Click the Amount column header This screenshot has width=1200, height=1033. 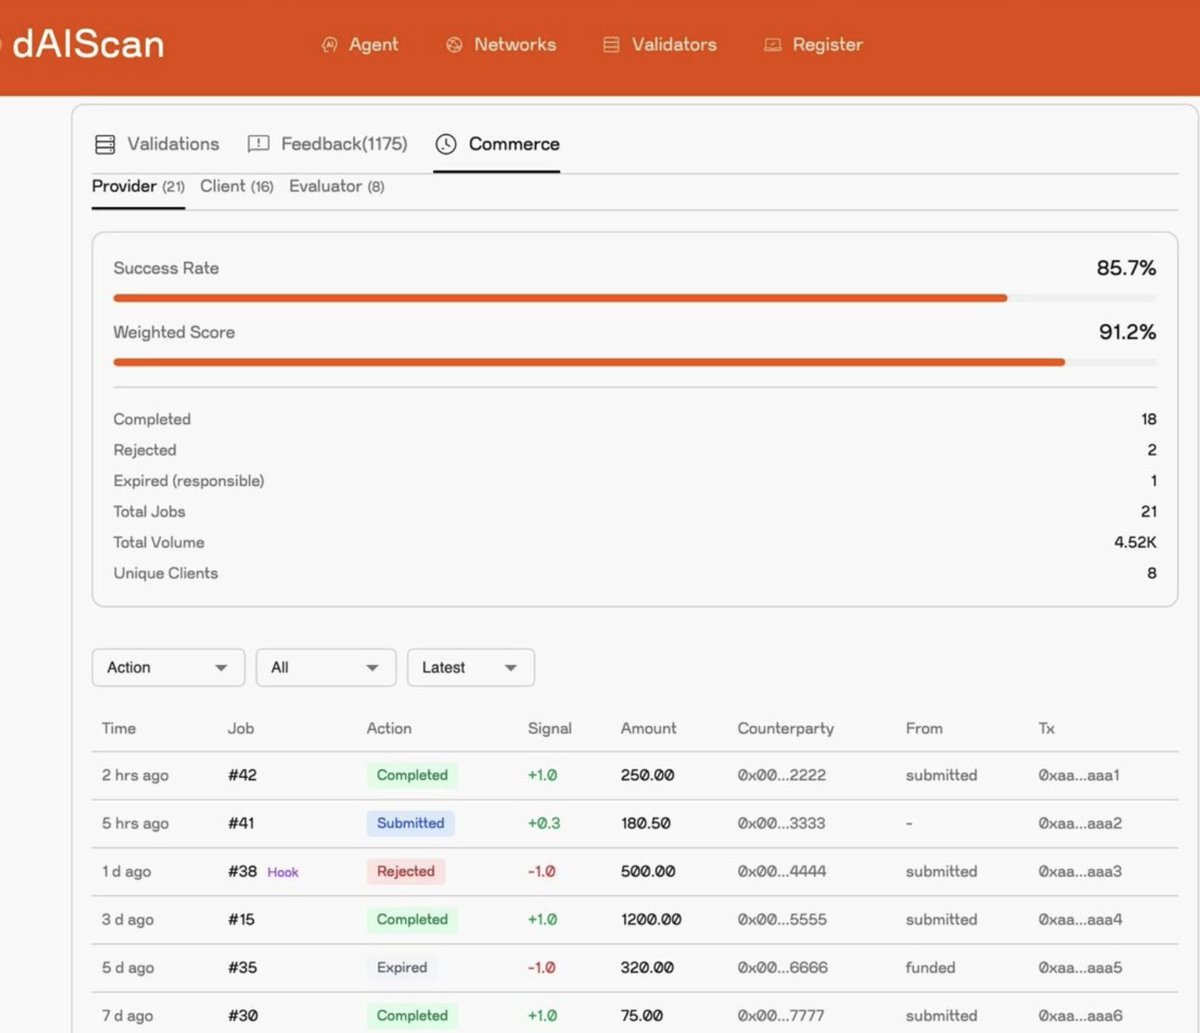[x=649, y=728]
